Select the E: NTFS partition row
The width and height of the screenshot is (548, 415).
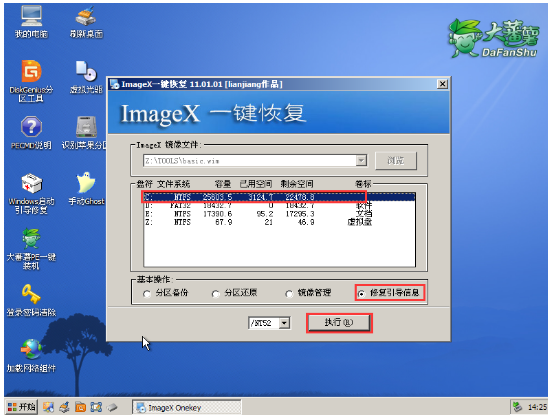tap(279, 214)
